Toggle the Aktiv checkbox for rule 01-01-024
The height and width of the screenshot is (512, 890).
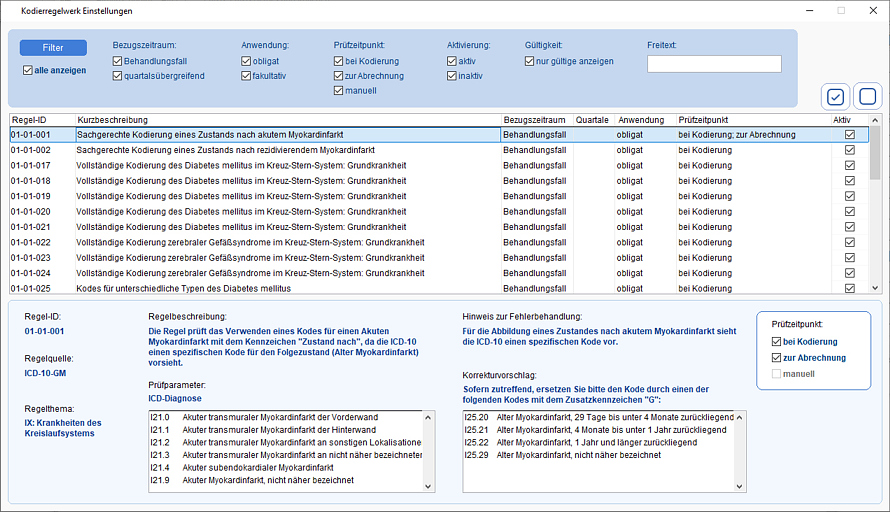pyautogui.click(x=850, y=272)
